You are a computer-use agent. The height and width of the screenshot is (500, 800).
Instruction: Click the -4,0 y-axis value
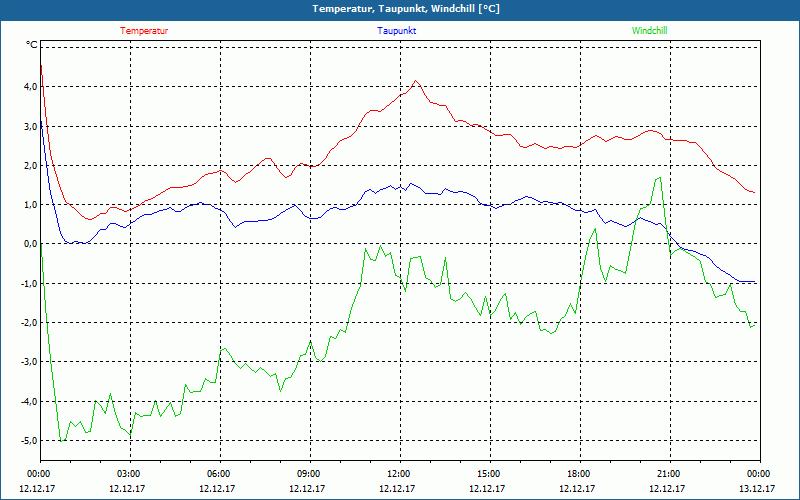pyautogui.click(x=29, y=401)
